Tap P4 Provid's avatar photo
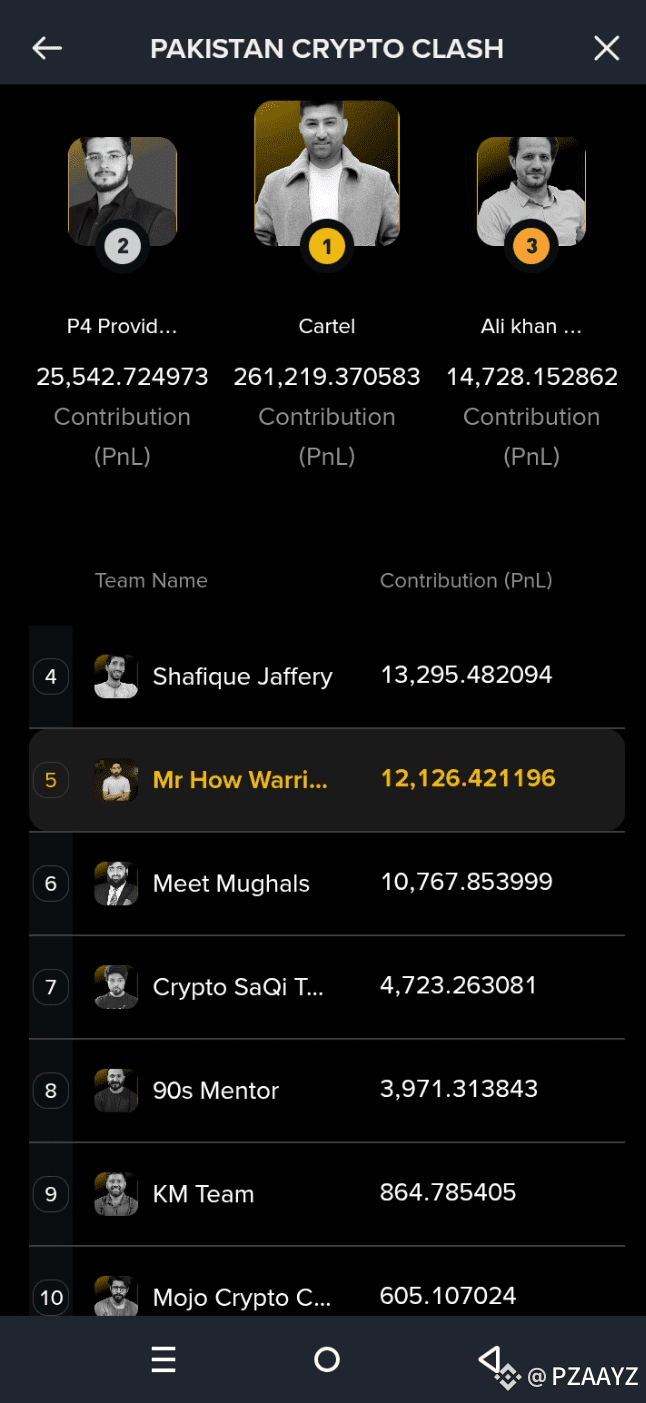Image resolution: width=646 pixels, height=1403 pixels. (x=122, y=192)
